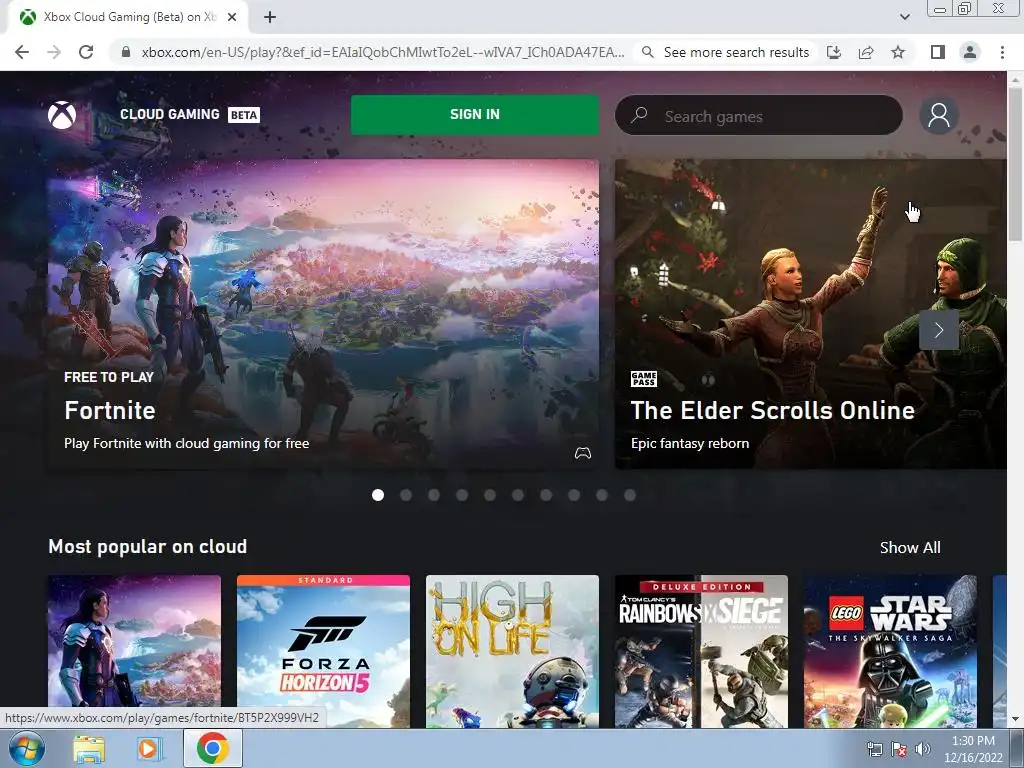This screenshot has width=1024, height=768.
Task: Click the BETA badge label
Action: (244, 115)
